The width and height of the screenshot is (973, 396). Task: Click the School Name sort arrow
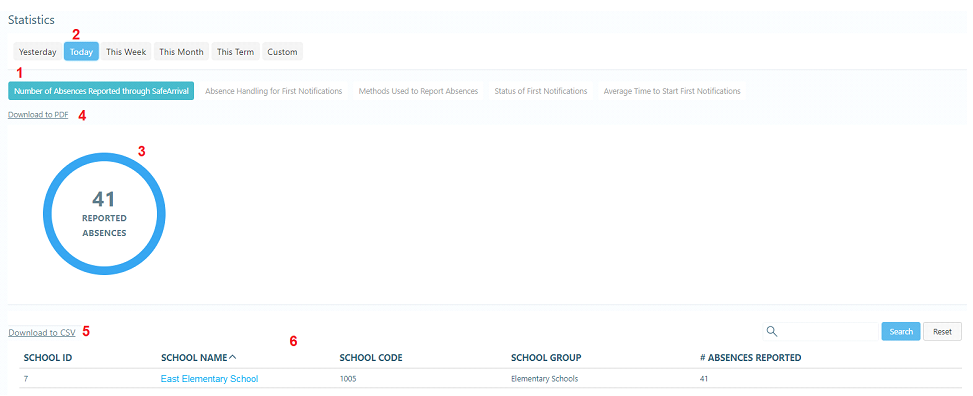pos(233,357)
